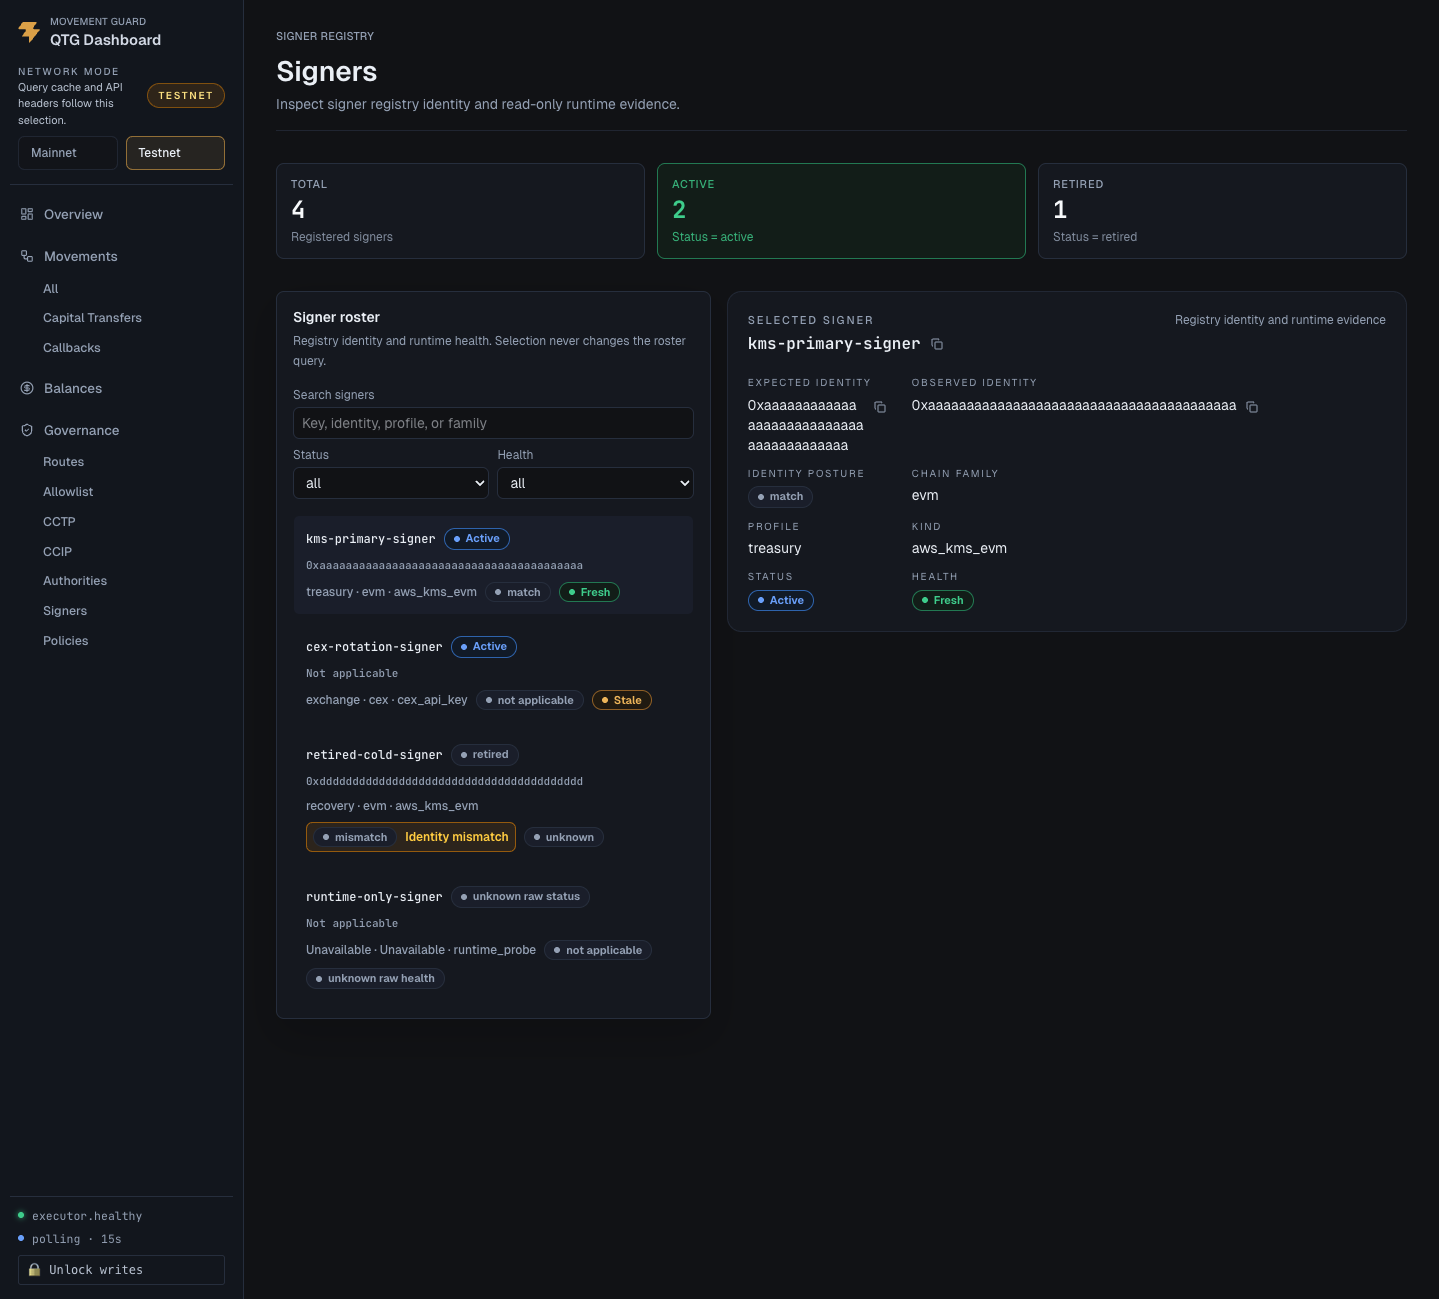
Task: Click the Balances coin icon
Action: click(x=27, y=388)
